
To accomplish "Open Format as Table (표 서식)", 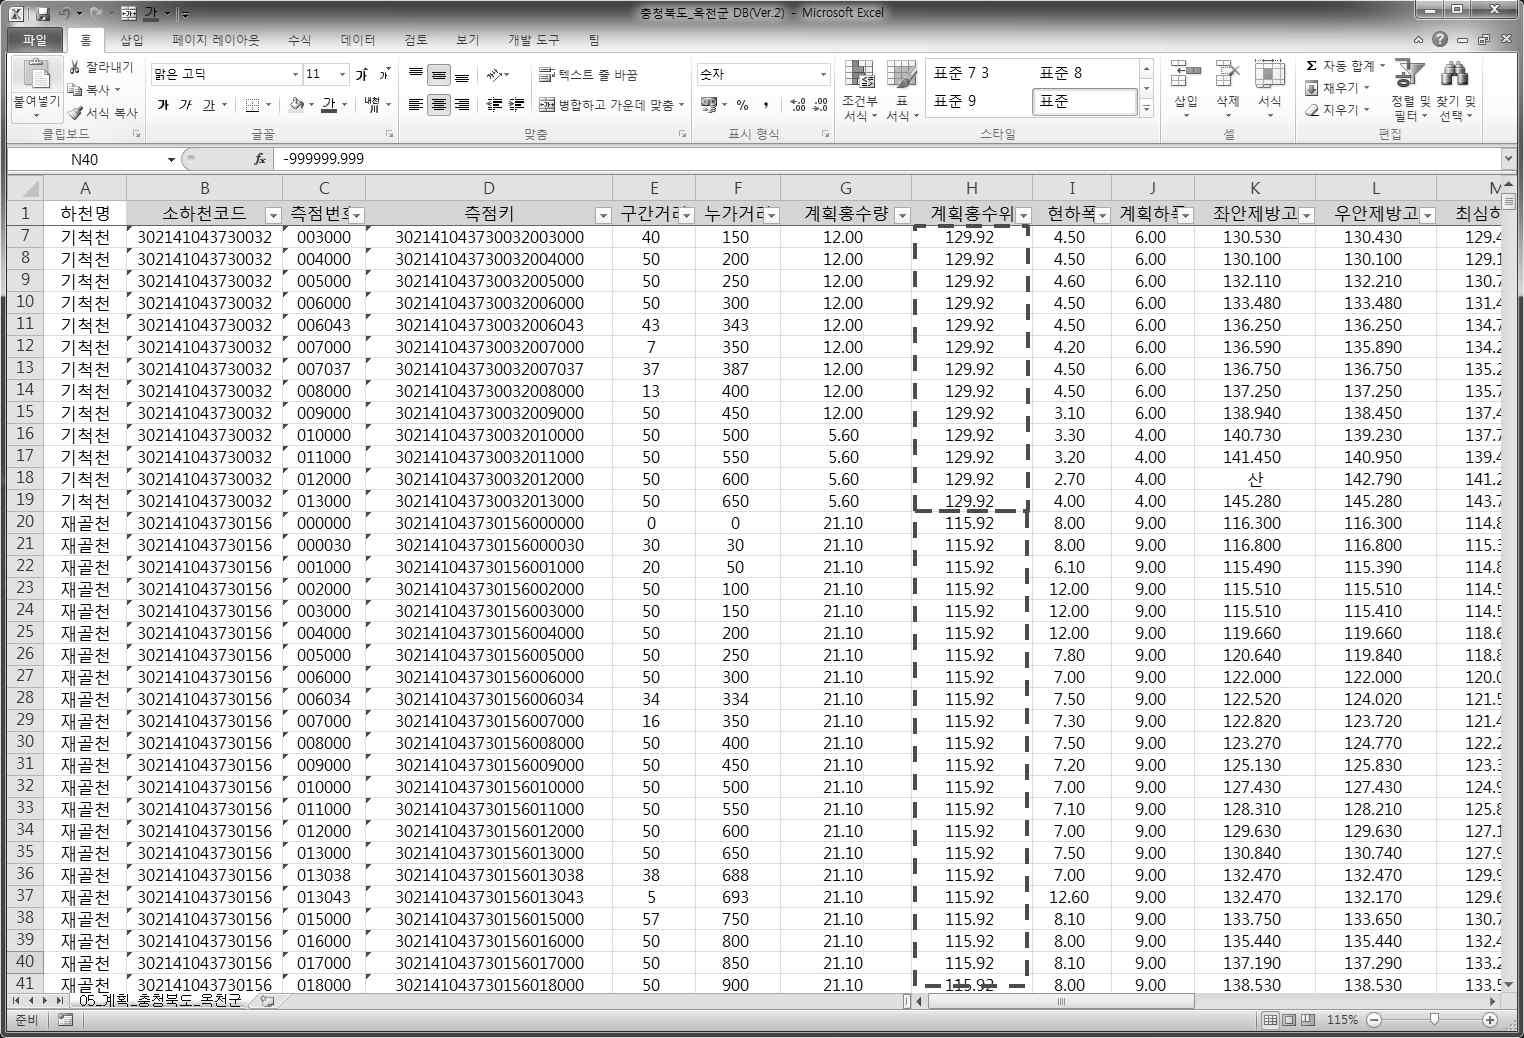I will point(901,90).
